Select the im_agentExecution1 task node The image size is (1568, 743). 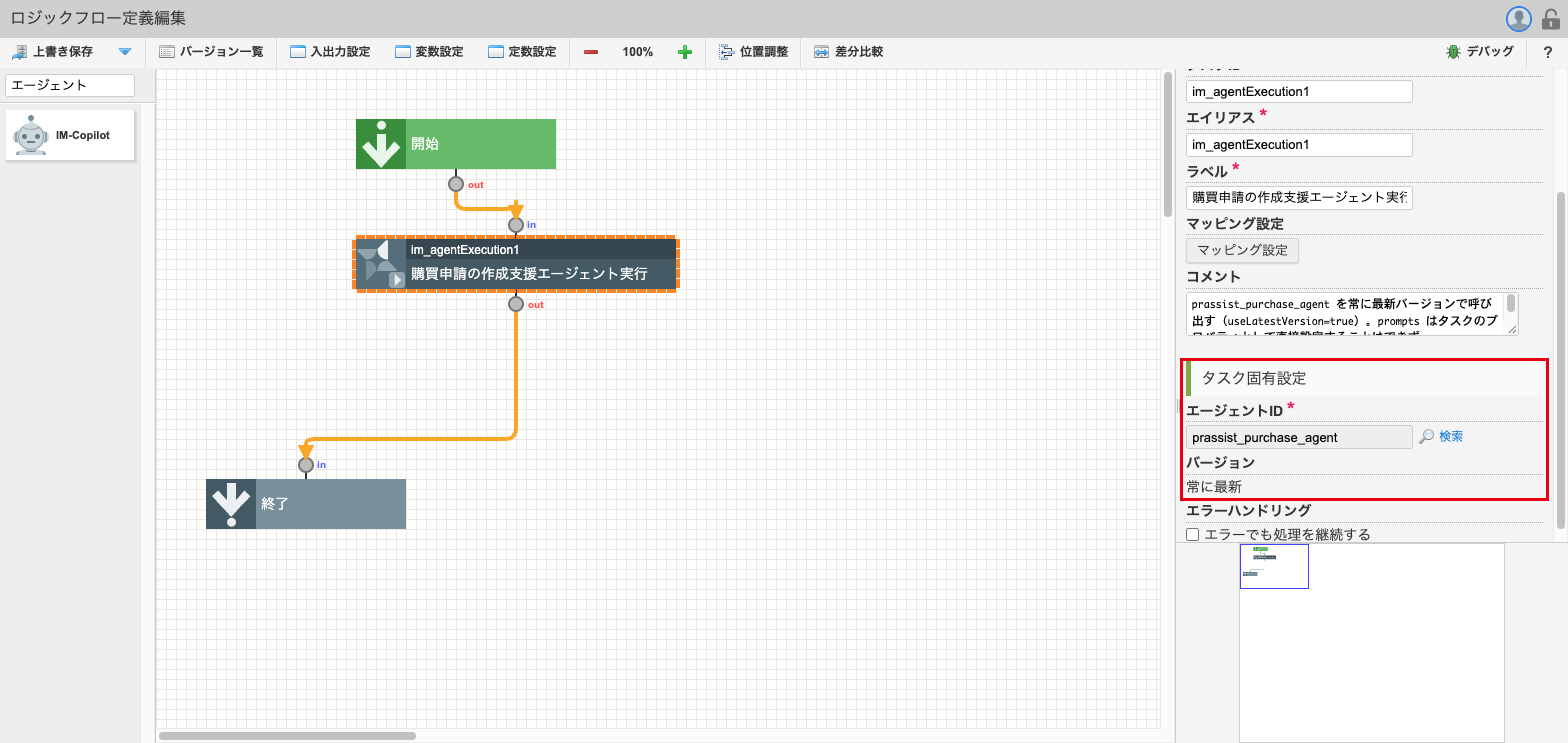click(x=516, y=264)
